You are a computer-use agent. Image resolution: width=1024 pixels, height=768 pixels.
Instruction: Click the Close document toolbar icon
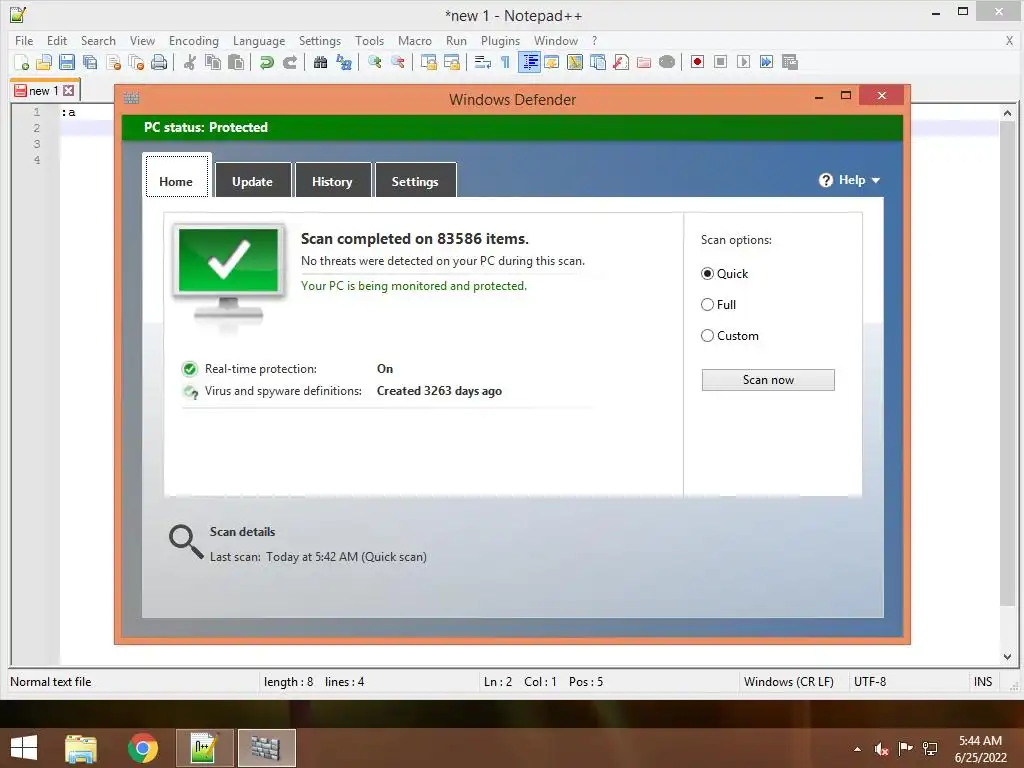(x=114, y=62)
